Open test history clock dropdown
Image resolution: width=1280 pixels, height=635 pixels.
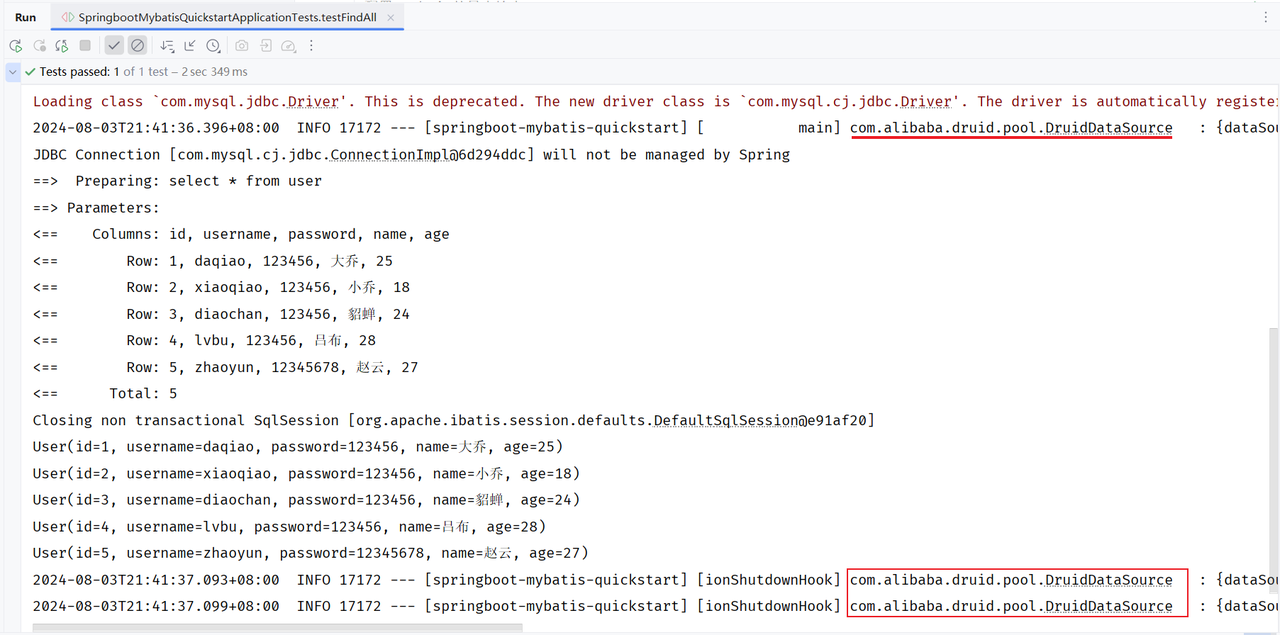(x=214, y=46)
